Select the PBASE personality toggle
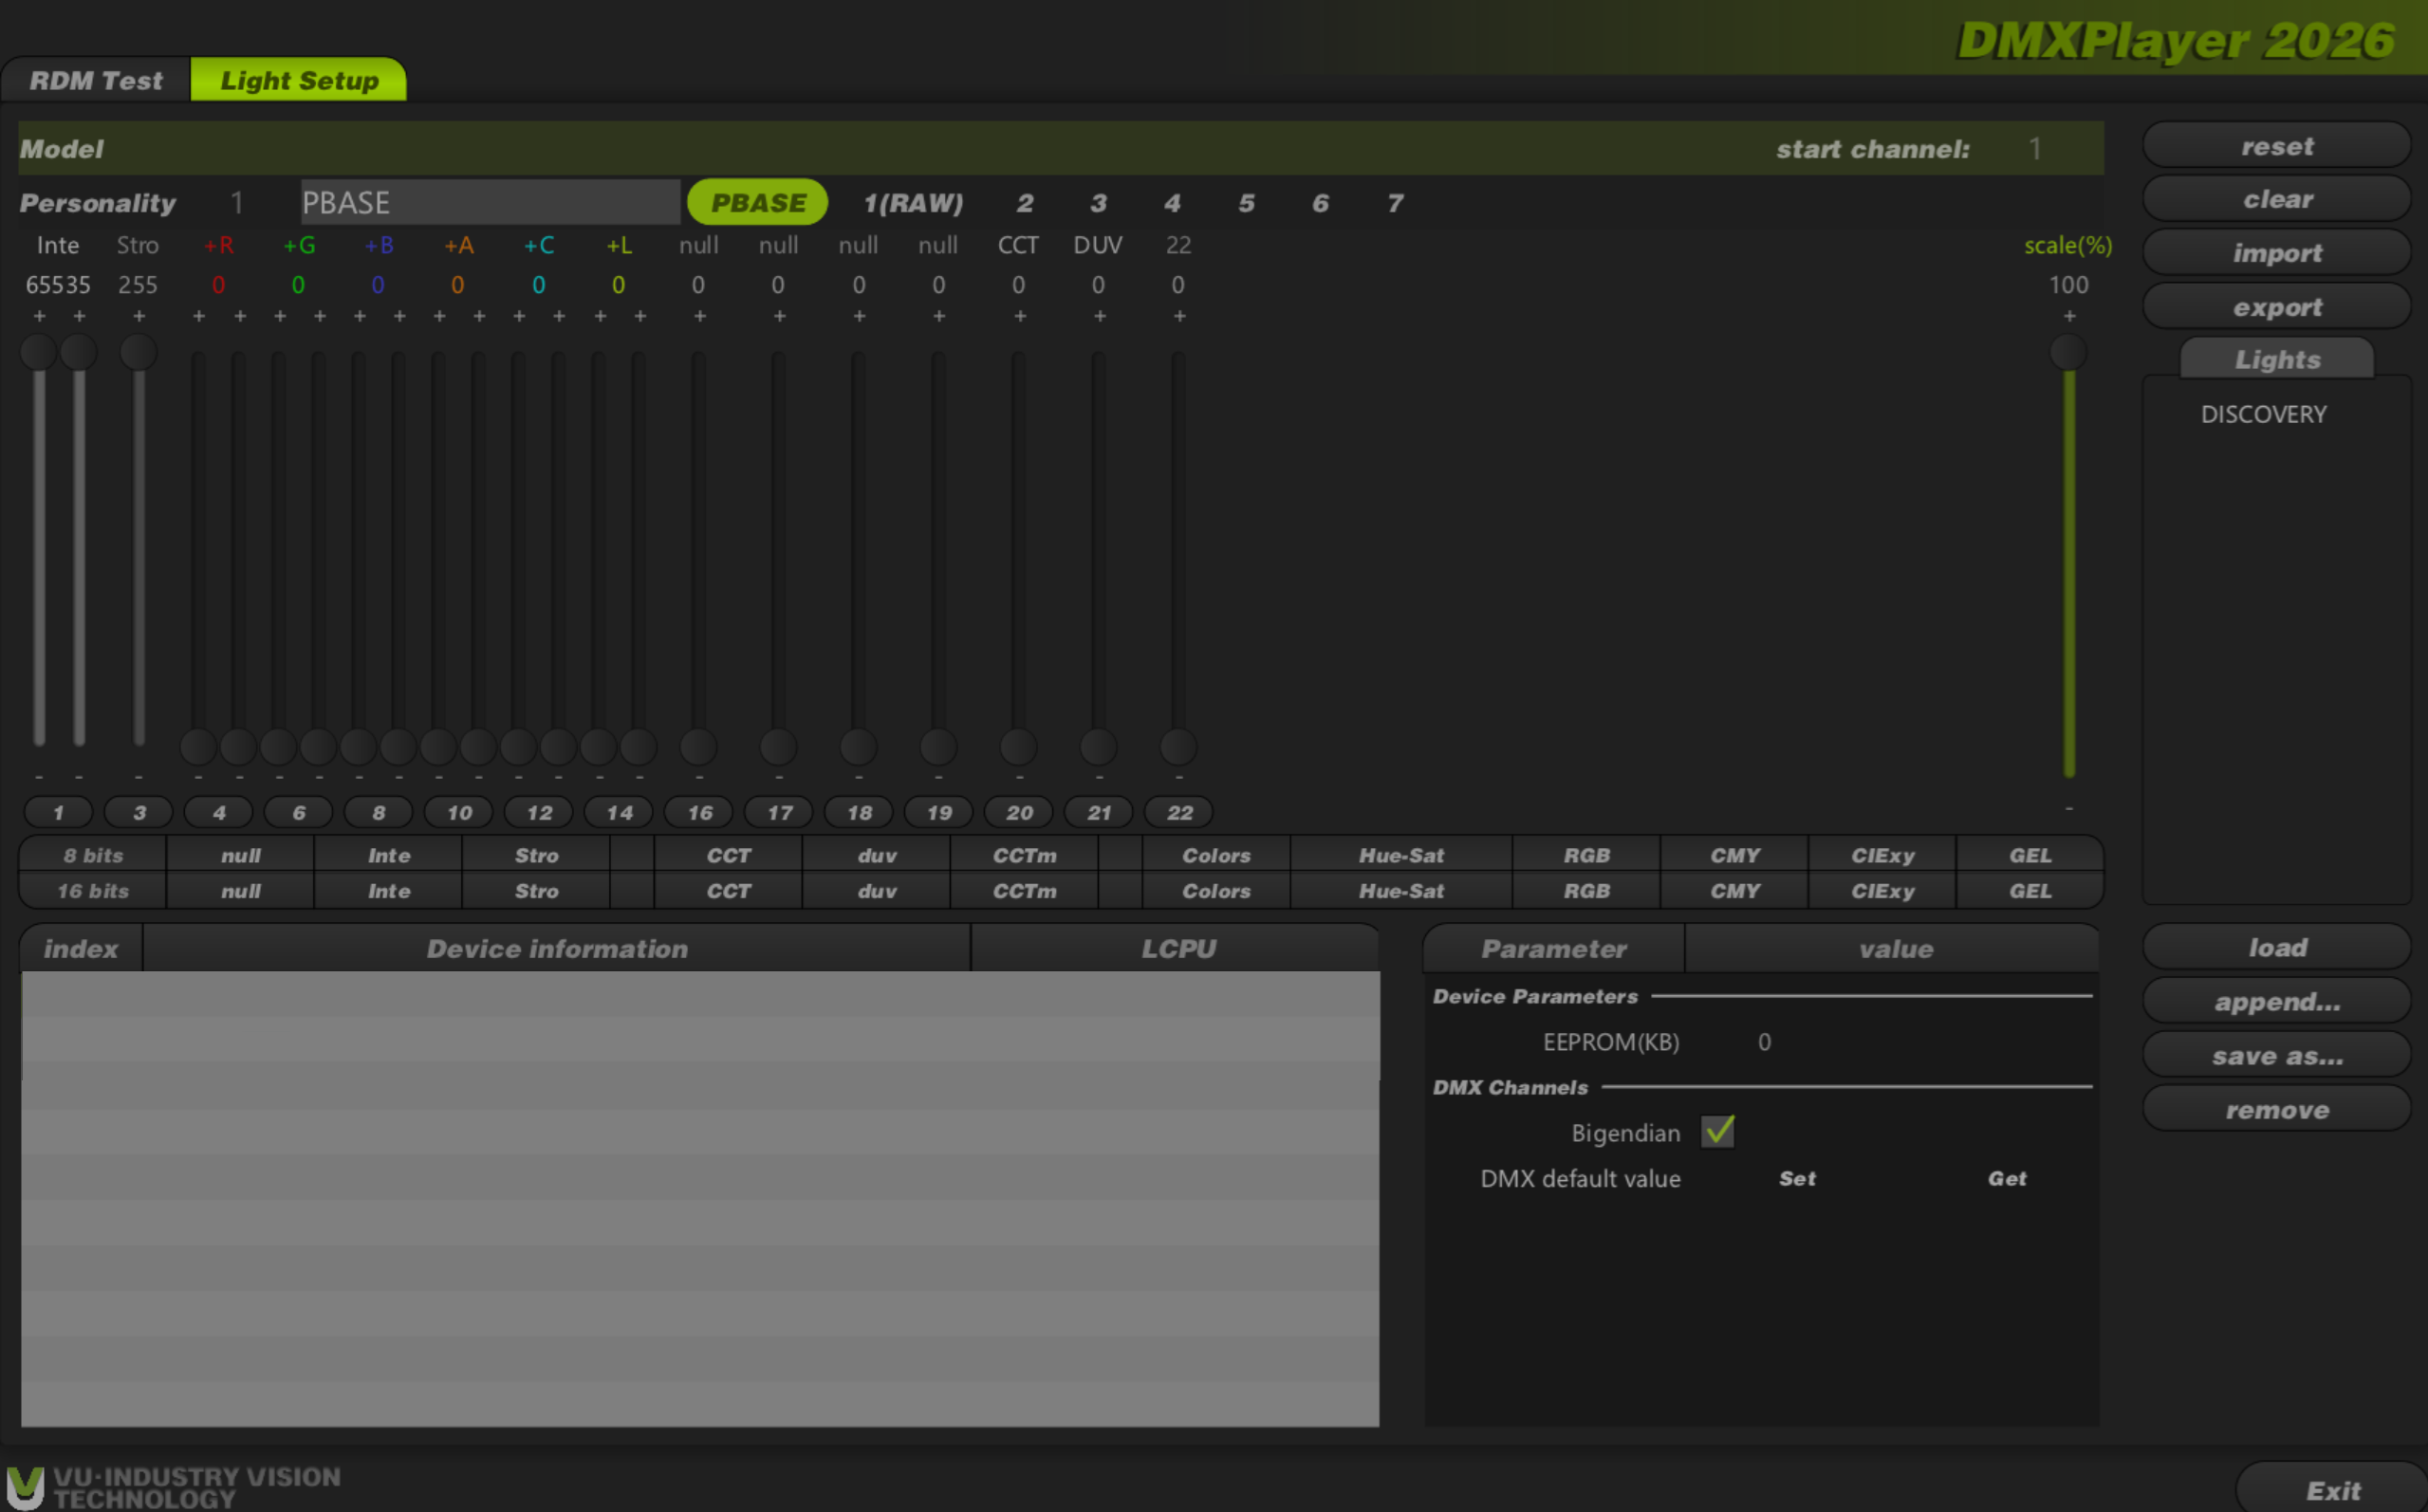2428x1512 pixels. point(758,203)
